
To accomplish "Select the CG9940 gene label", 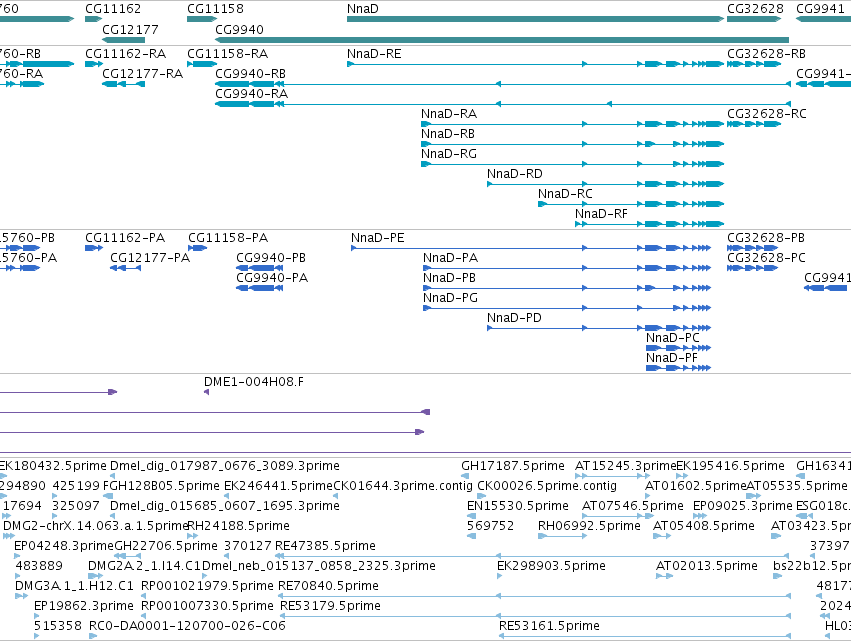I will 239,29.
